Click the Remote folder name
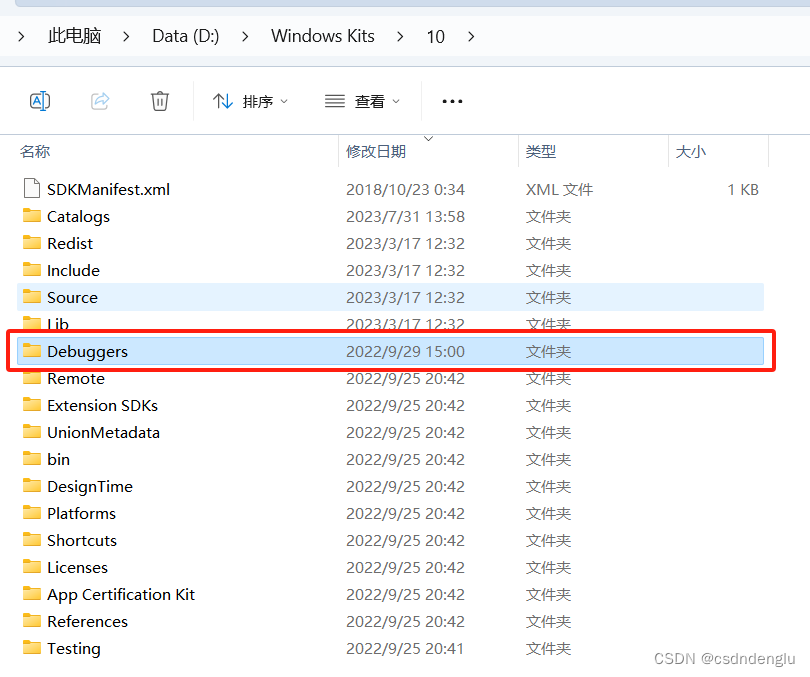This screenshot has height=677, width=810. [76, 379]
